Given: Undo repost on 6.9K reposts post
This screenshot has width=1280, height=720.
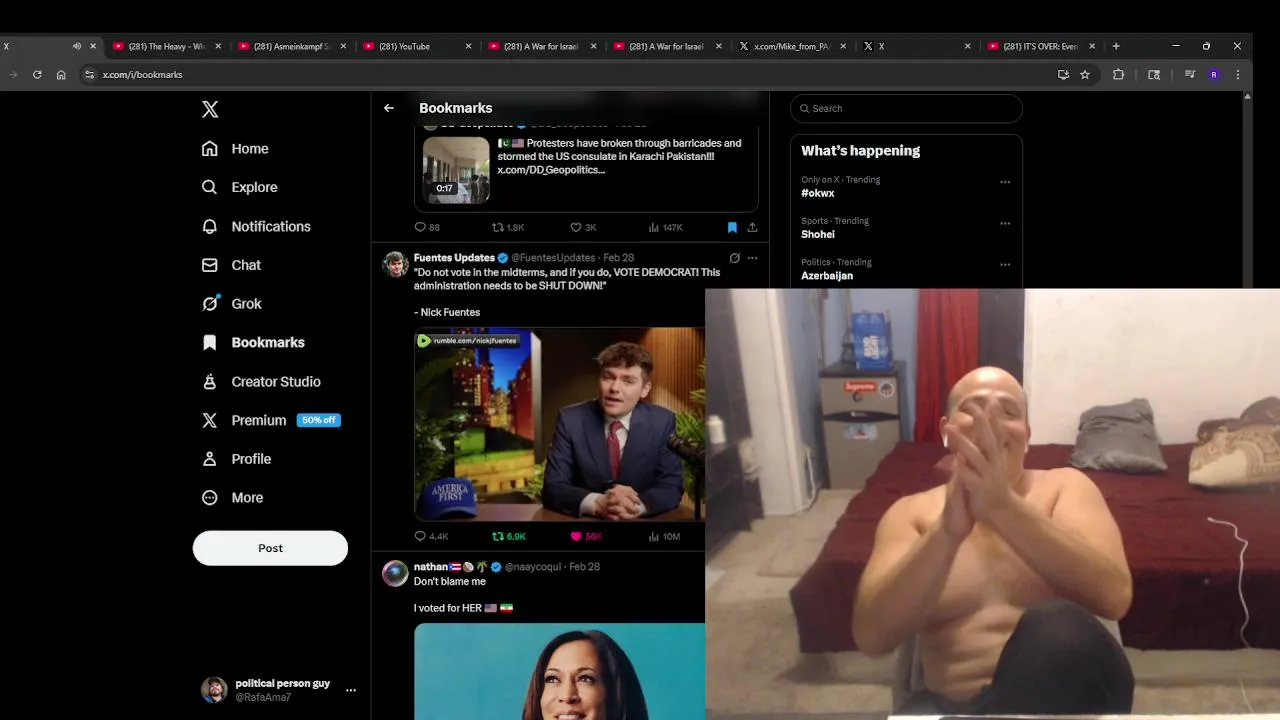Looking at the screenshot, I should [509, 536].
